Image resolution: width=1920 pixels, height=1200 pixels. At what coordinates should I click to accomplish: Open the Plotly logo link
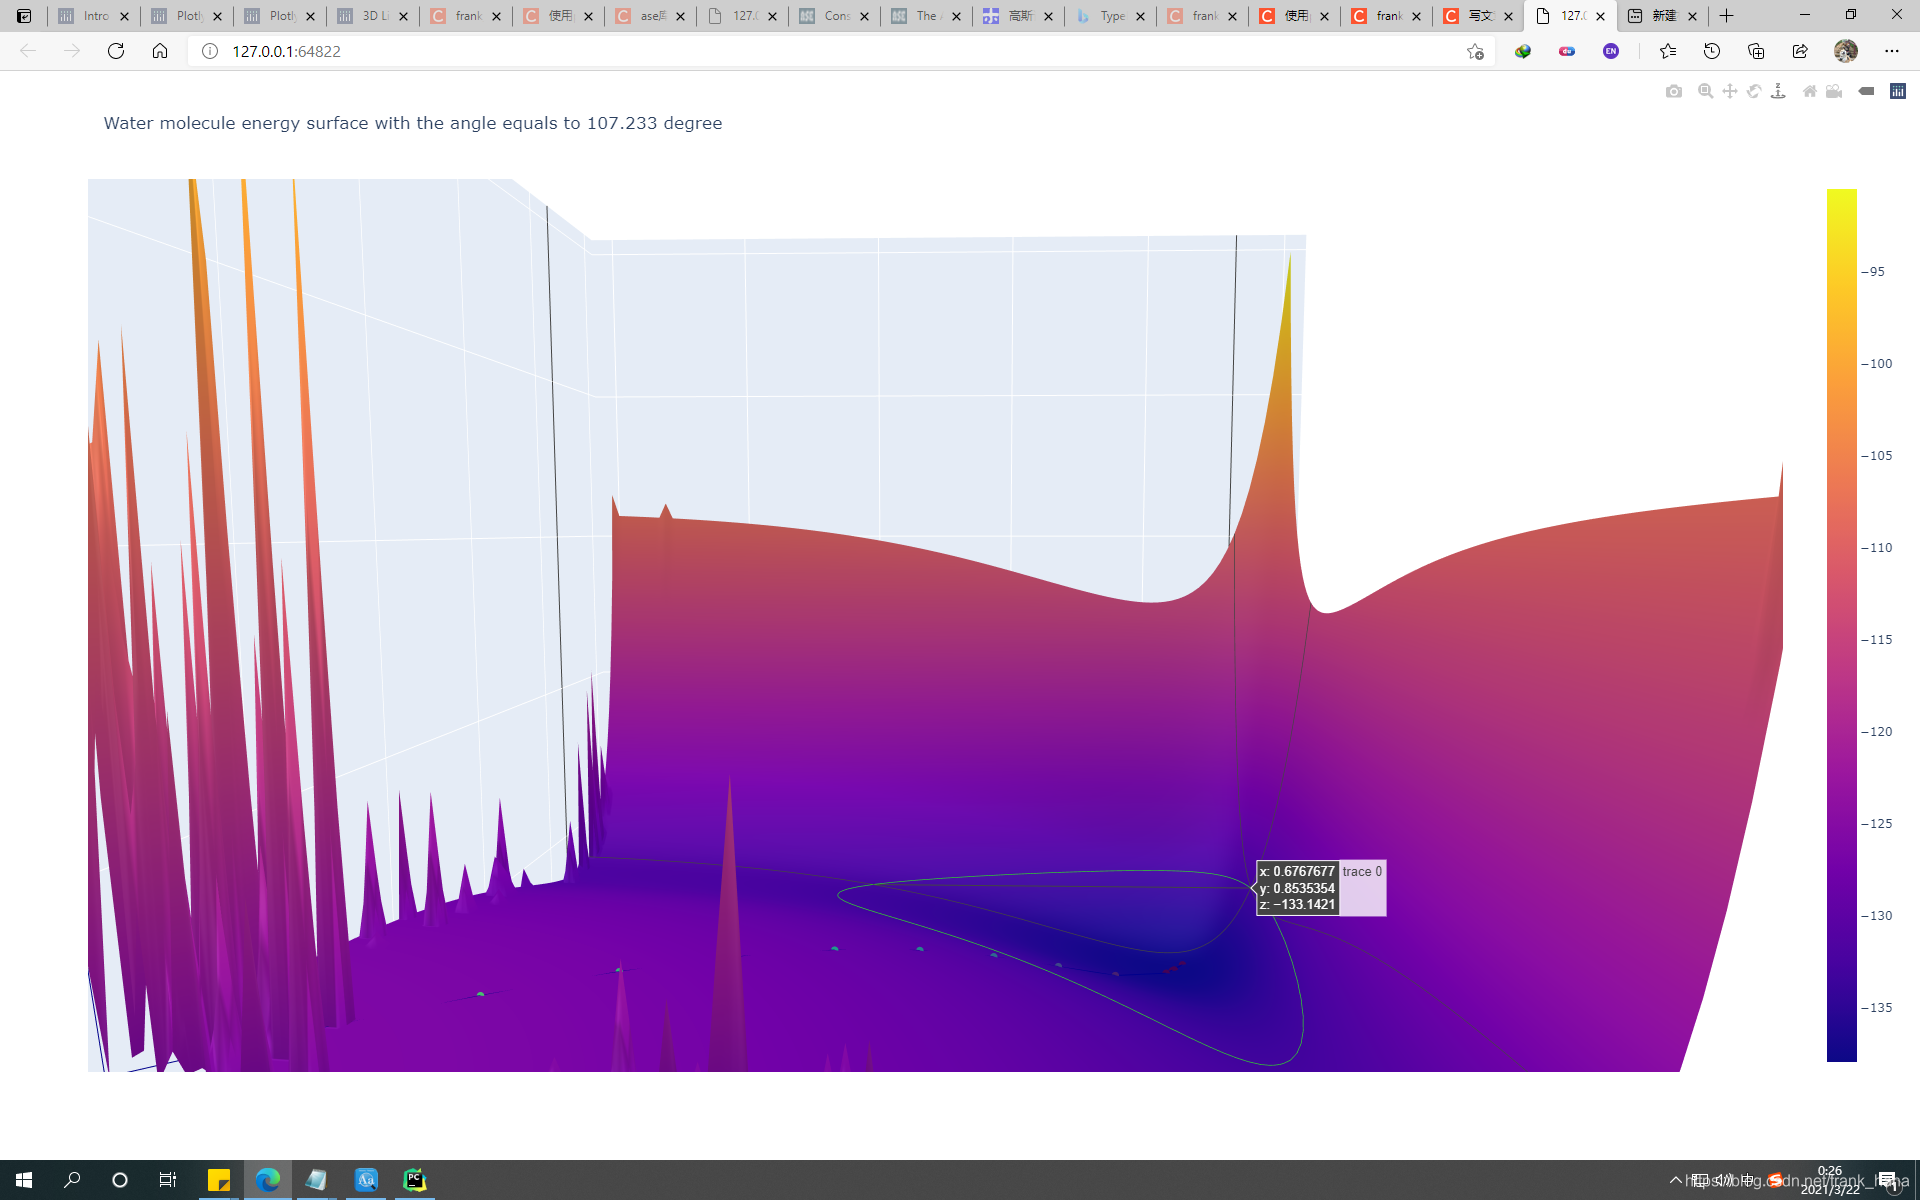(1897, 91)
